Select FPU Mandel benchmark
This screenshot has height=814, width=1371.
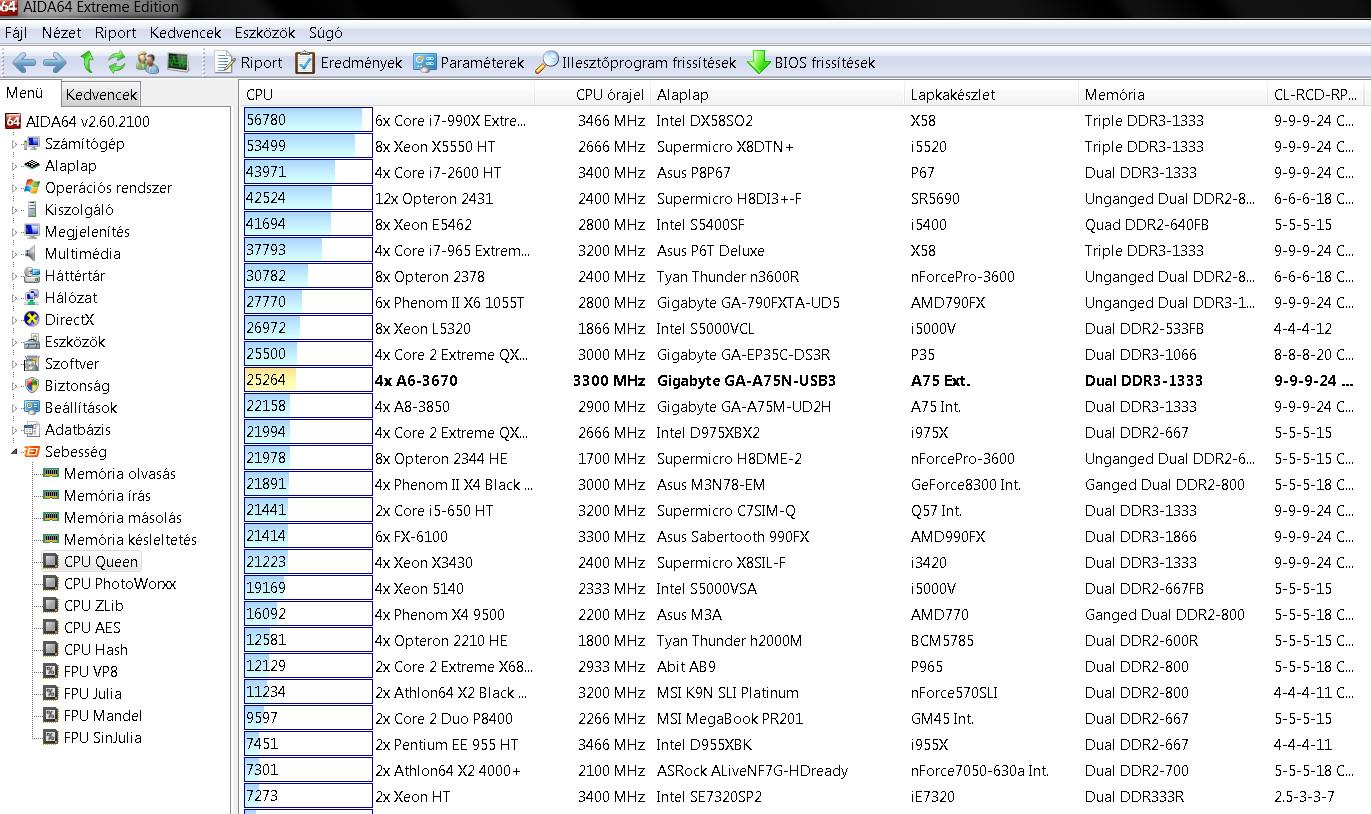click(103, 716)
